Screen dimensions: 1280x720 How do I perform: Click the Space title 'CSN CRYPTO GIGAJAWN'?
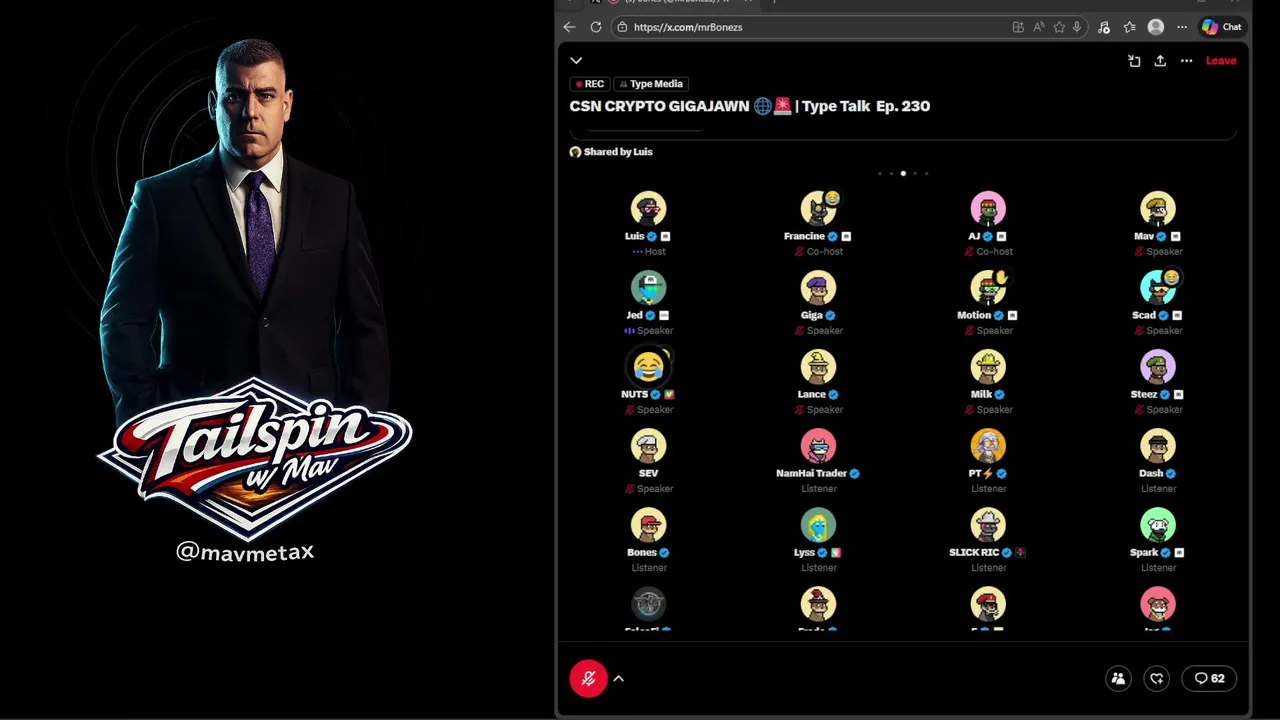(659, 106)
